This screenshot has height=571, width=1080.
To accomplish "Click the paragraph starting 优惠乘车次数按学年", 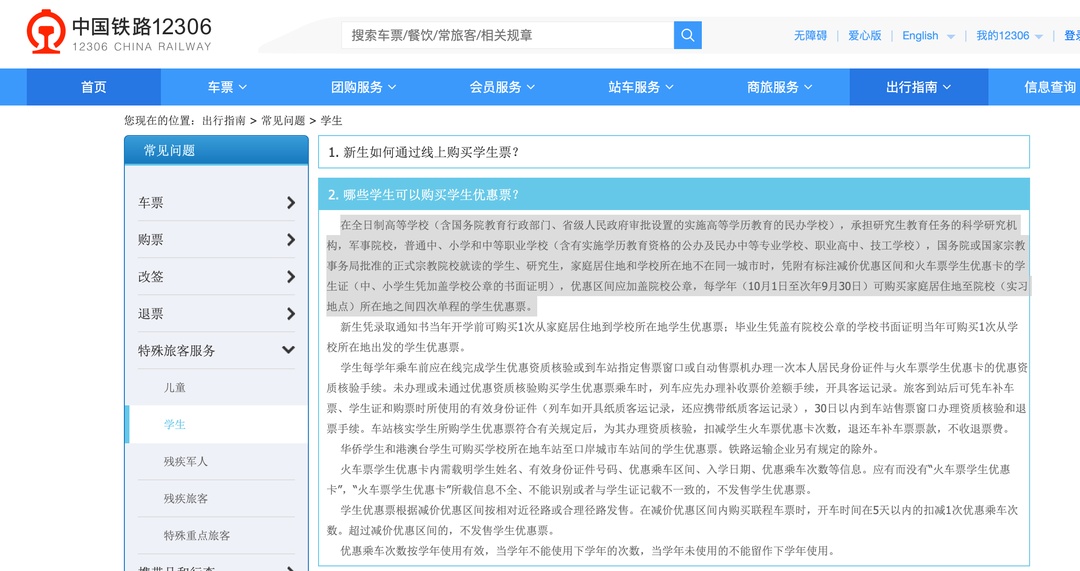I will (588, 551).
